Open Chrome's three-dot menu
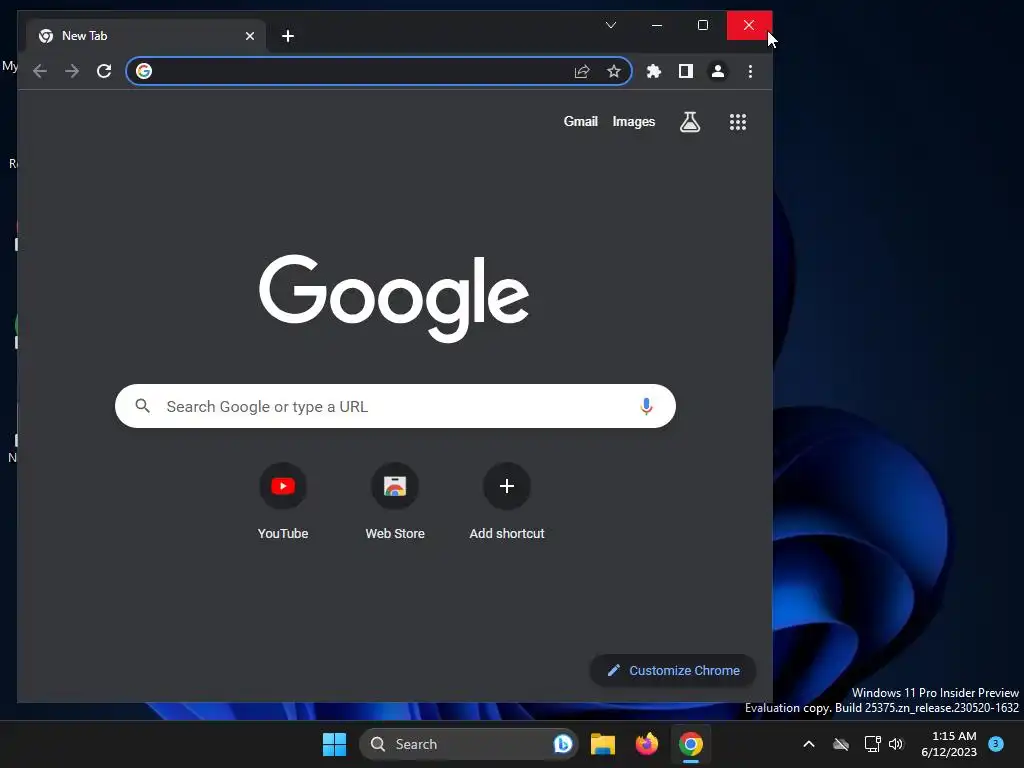This screenshot has height=768, width=1024. [x=750, y=71]
